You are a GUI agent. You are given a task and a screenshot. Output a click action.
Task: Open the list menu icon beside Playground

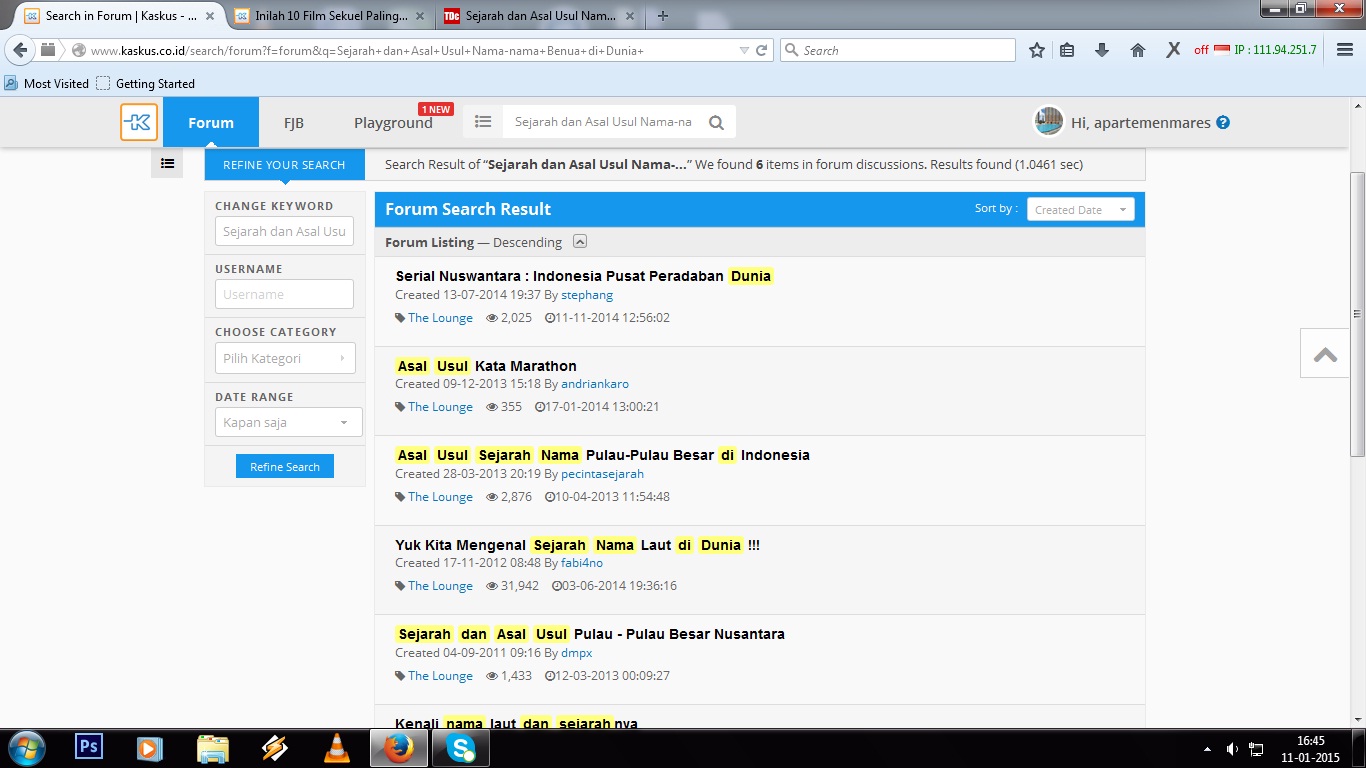483,122
